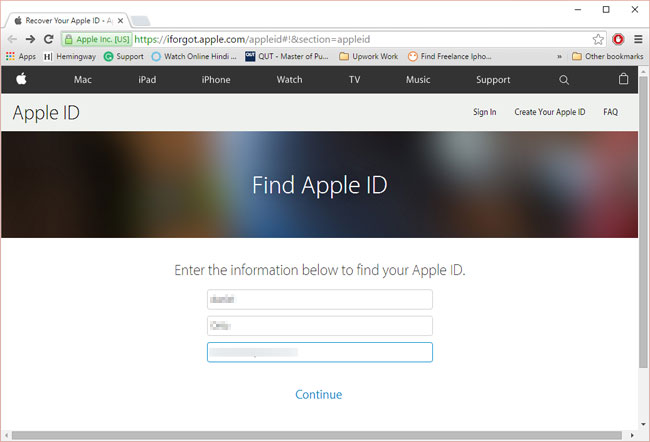Screen dimensions: 650x442
Task: Show hidden bookmarks chevron
Action: [559, 56]
